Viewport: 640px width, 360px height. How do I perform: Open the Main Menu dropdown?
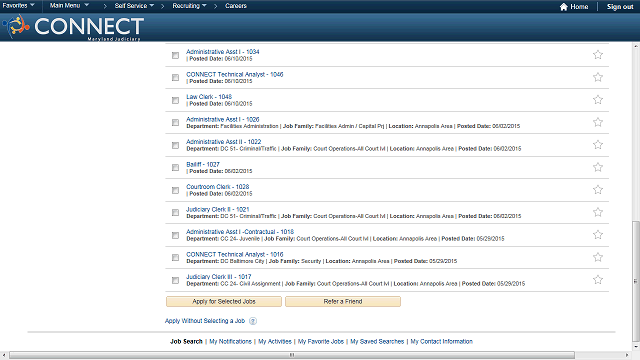click(x=69, y=6)
